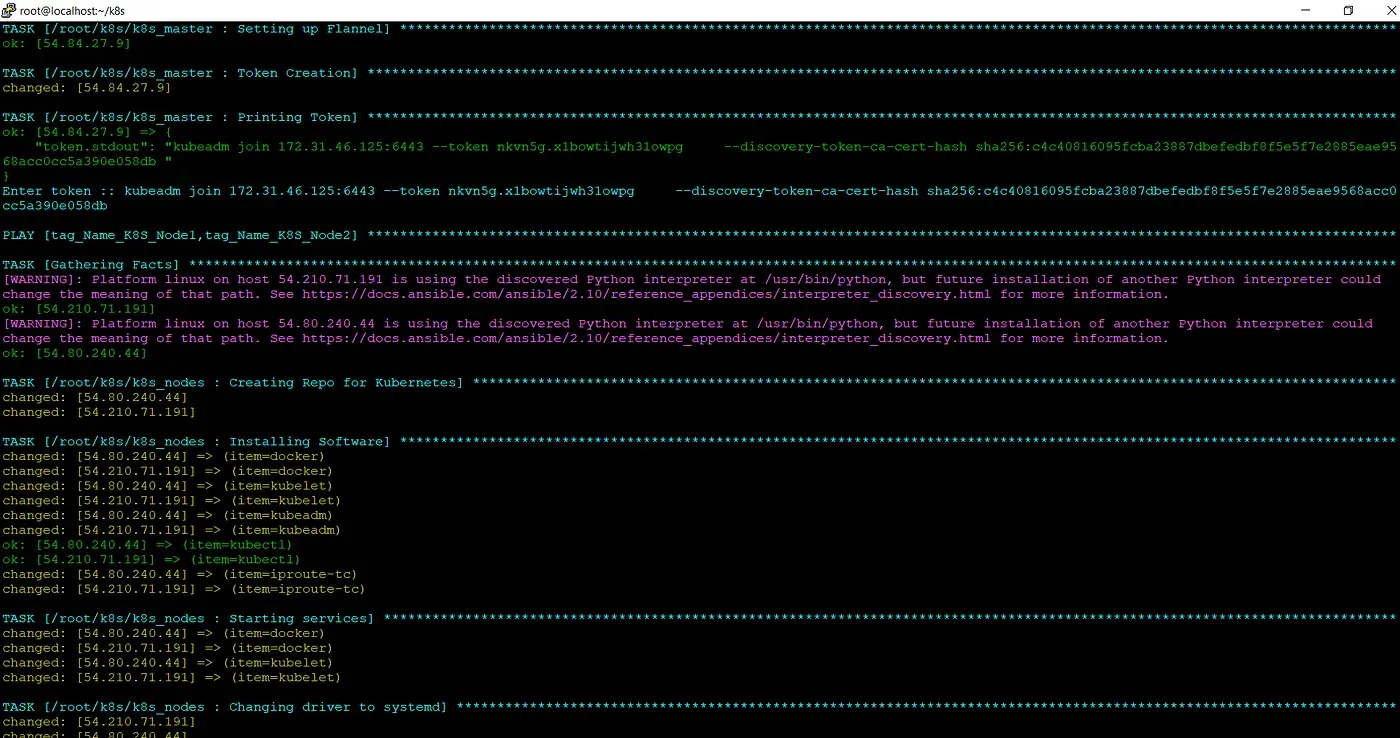Click the Enter token :: prompt line
Viewport: 1400px width, 738px height.
coord(700,198)
